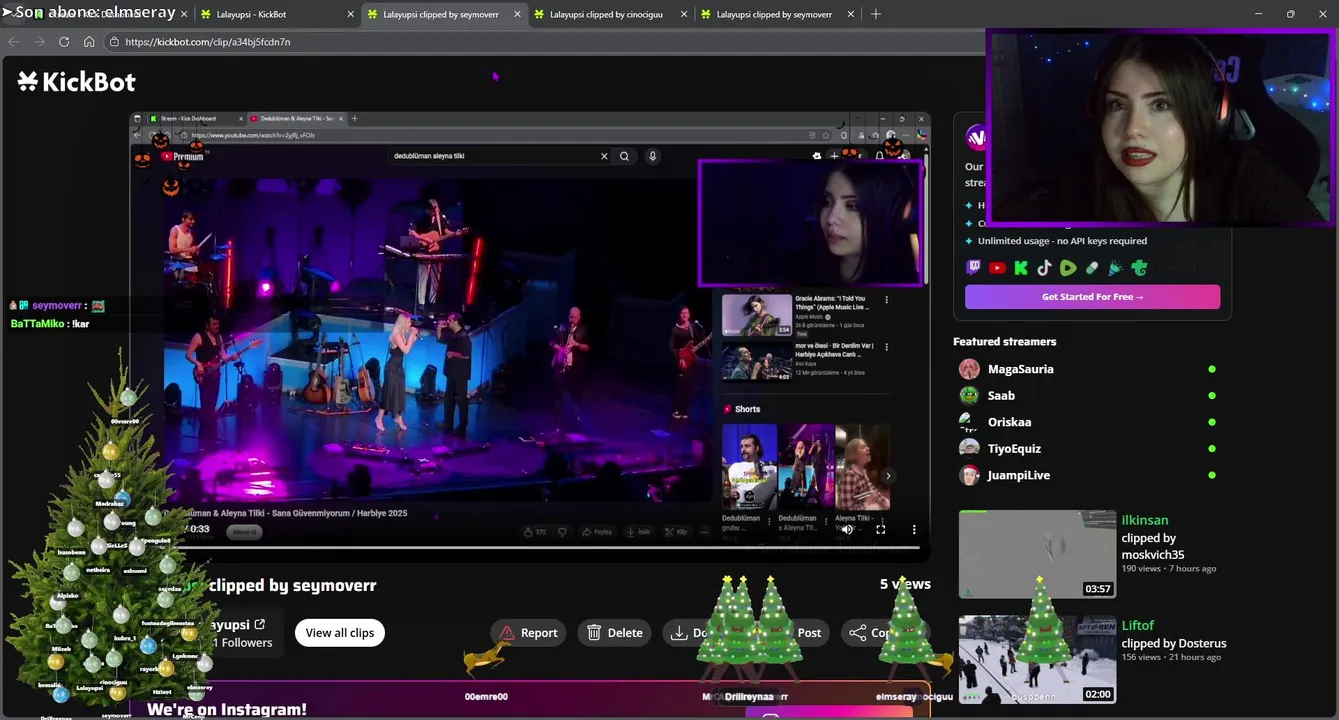Image resolution: width=1339 pixels, height=720 pixels.
Task: Select the We're on Instagram! text
Action: pyautogui.click(x=227, y=709)
